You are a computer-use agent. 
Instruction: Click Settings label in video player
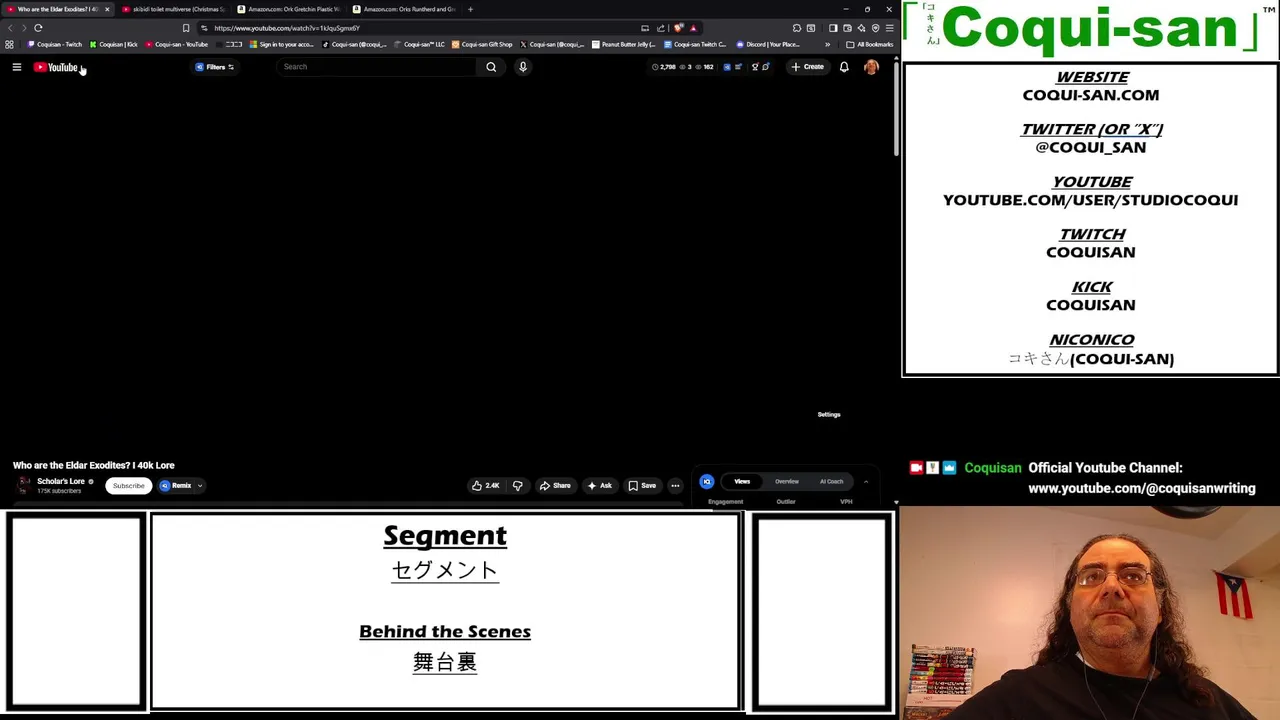point(829,414)
